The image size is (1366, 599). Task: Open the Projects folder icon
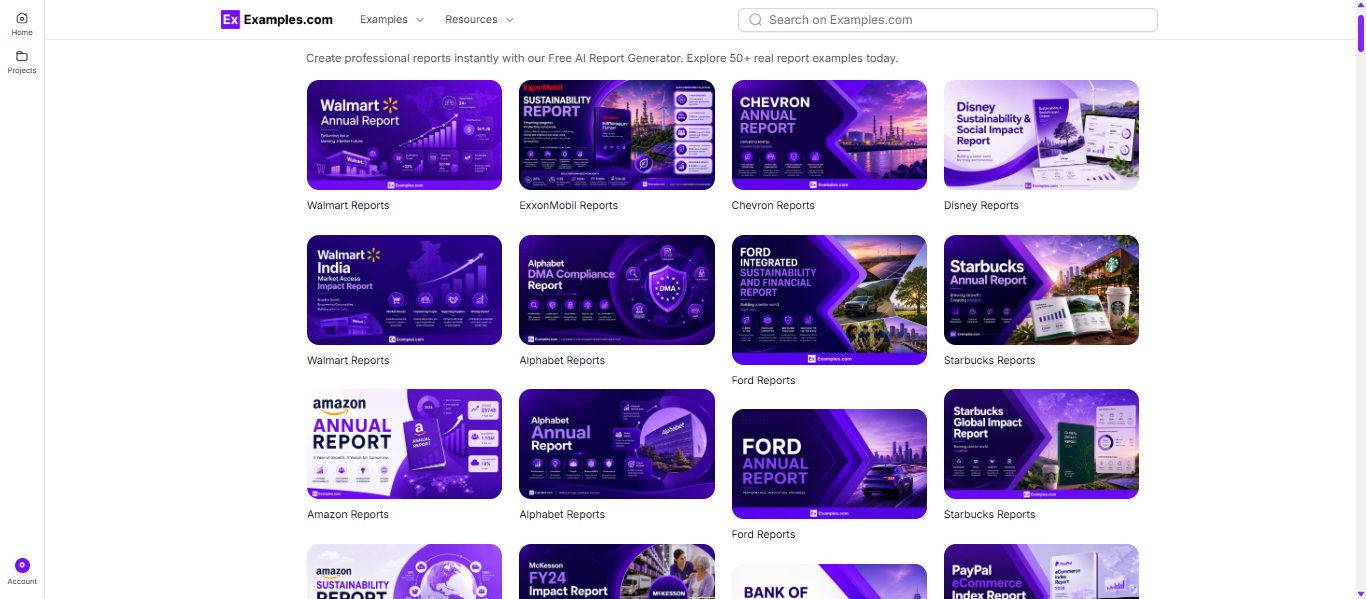coord(22,56)
